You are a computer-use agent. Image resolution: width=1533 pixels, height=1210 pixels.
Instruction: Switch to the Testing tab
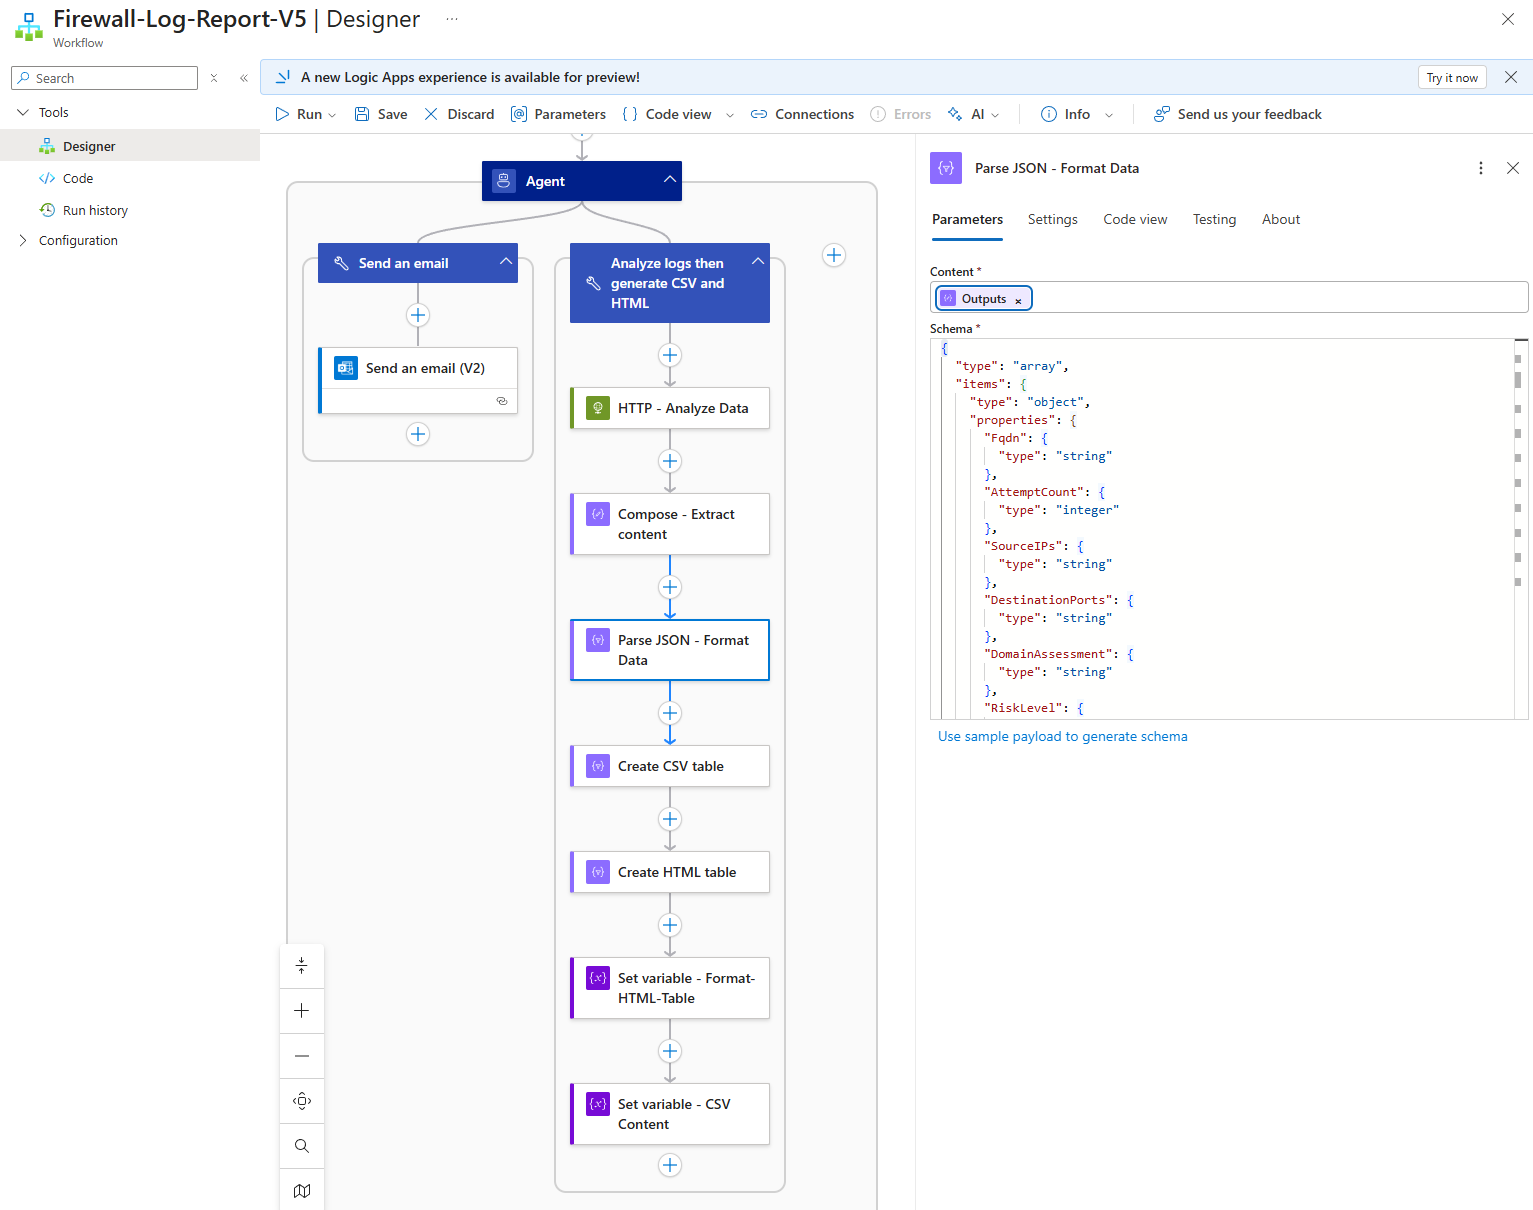(1214, 219)
